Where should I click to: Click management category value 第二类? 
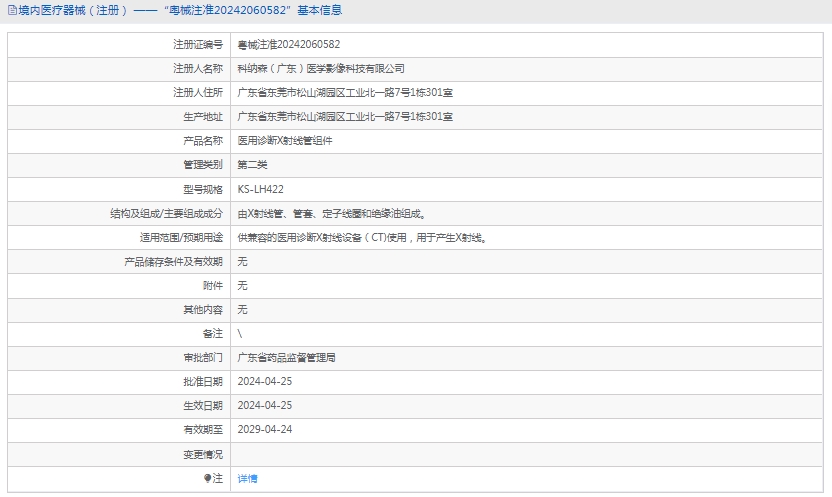click(252, 165)
